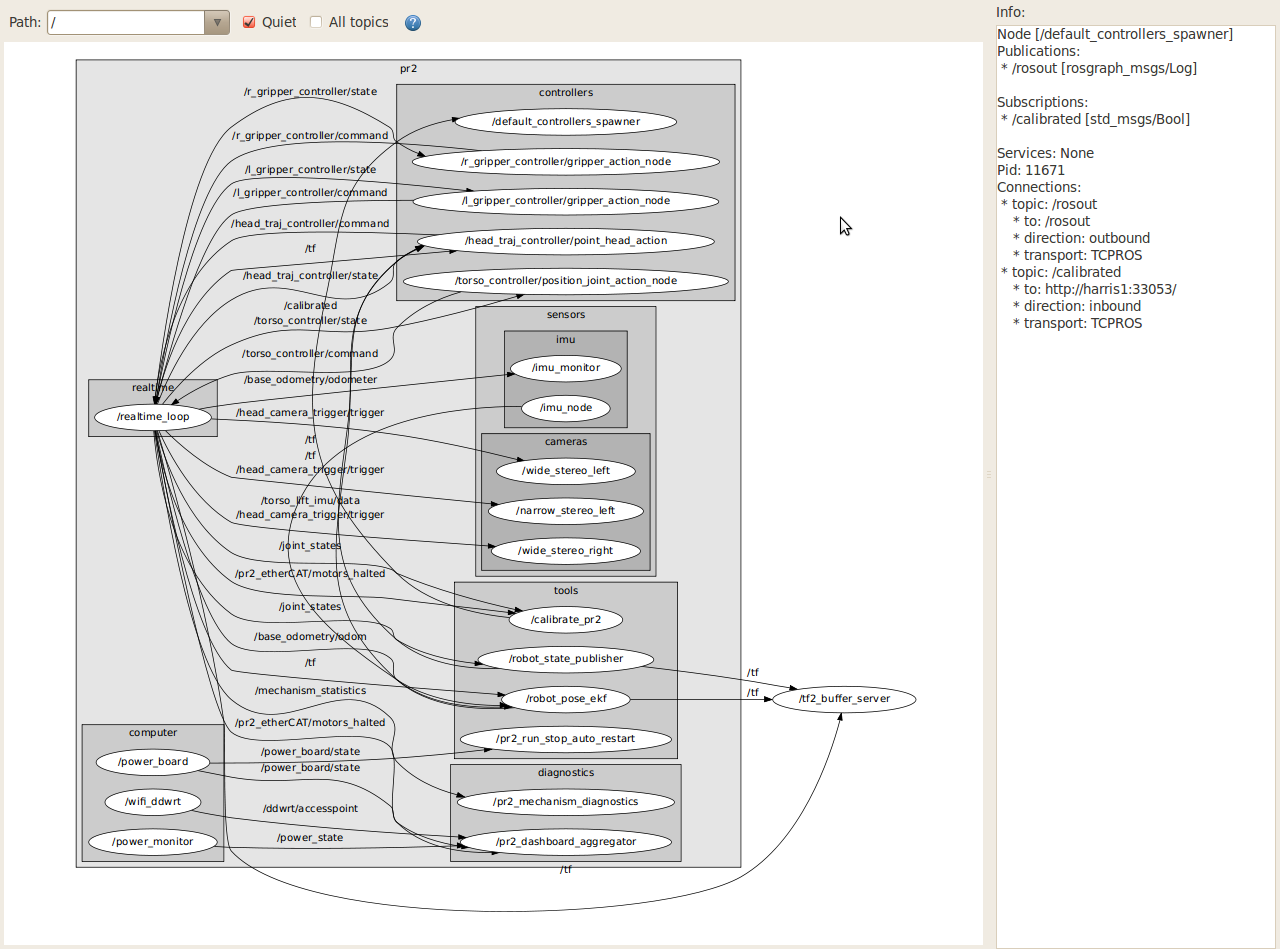Select the /realtime_loop node

(153, 417)
